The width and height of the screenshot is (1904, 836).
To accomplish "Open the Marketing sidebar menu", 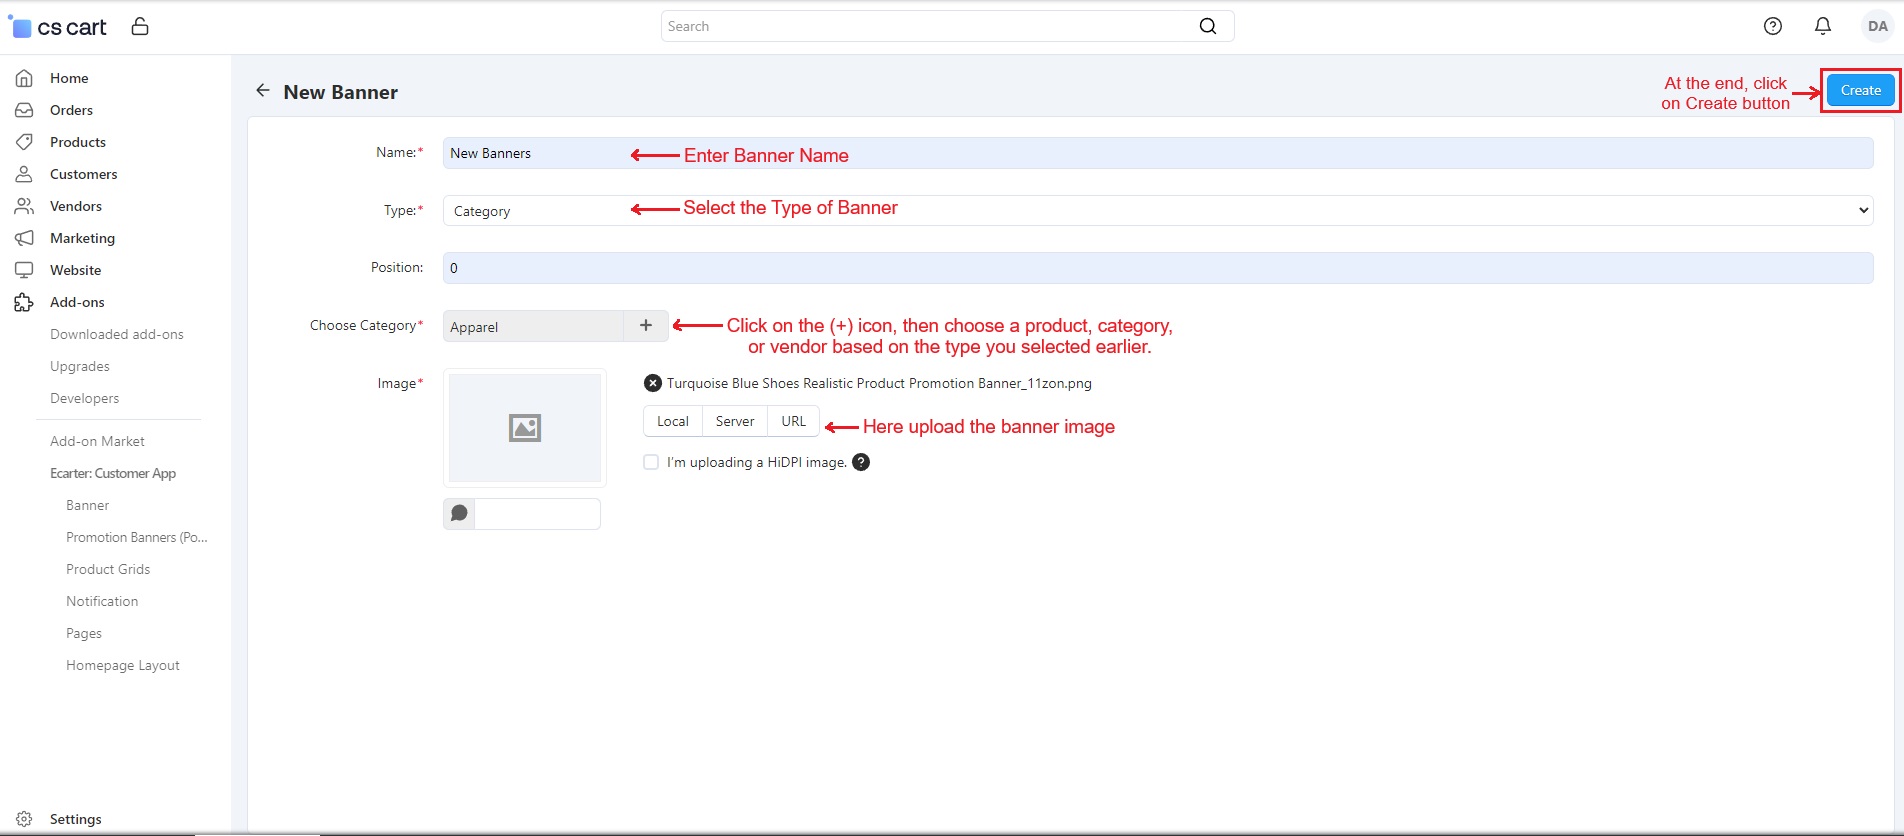I will pos(82,238).
